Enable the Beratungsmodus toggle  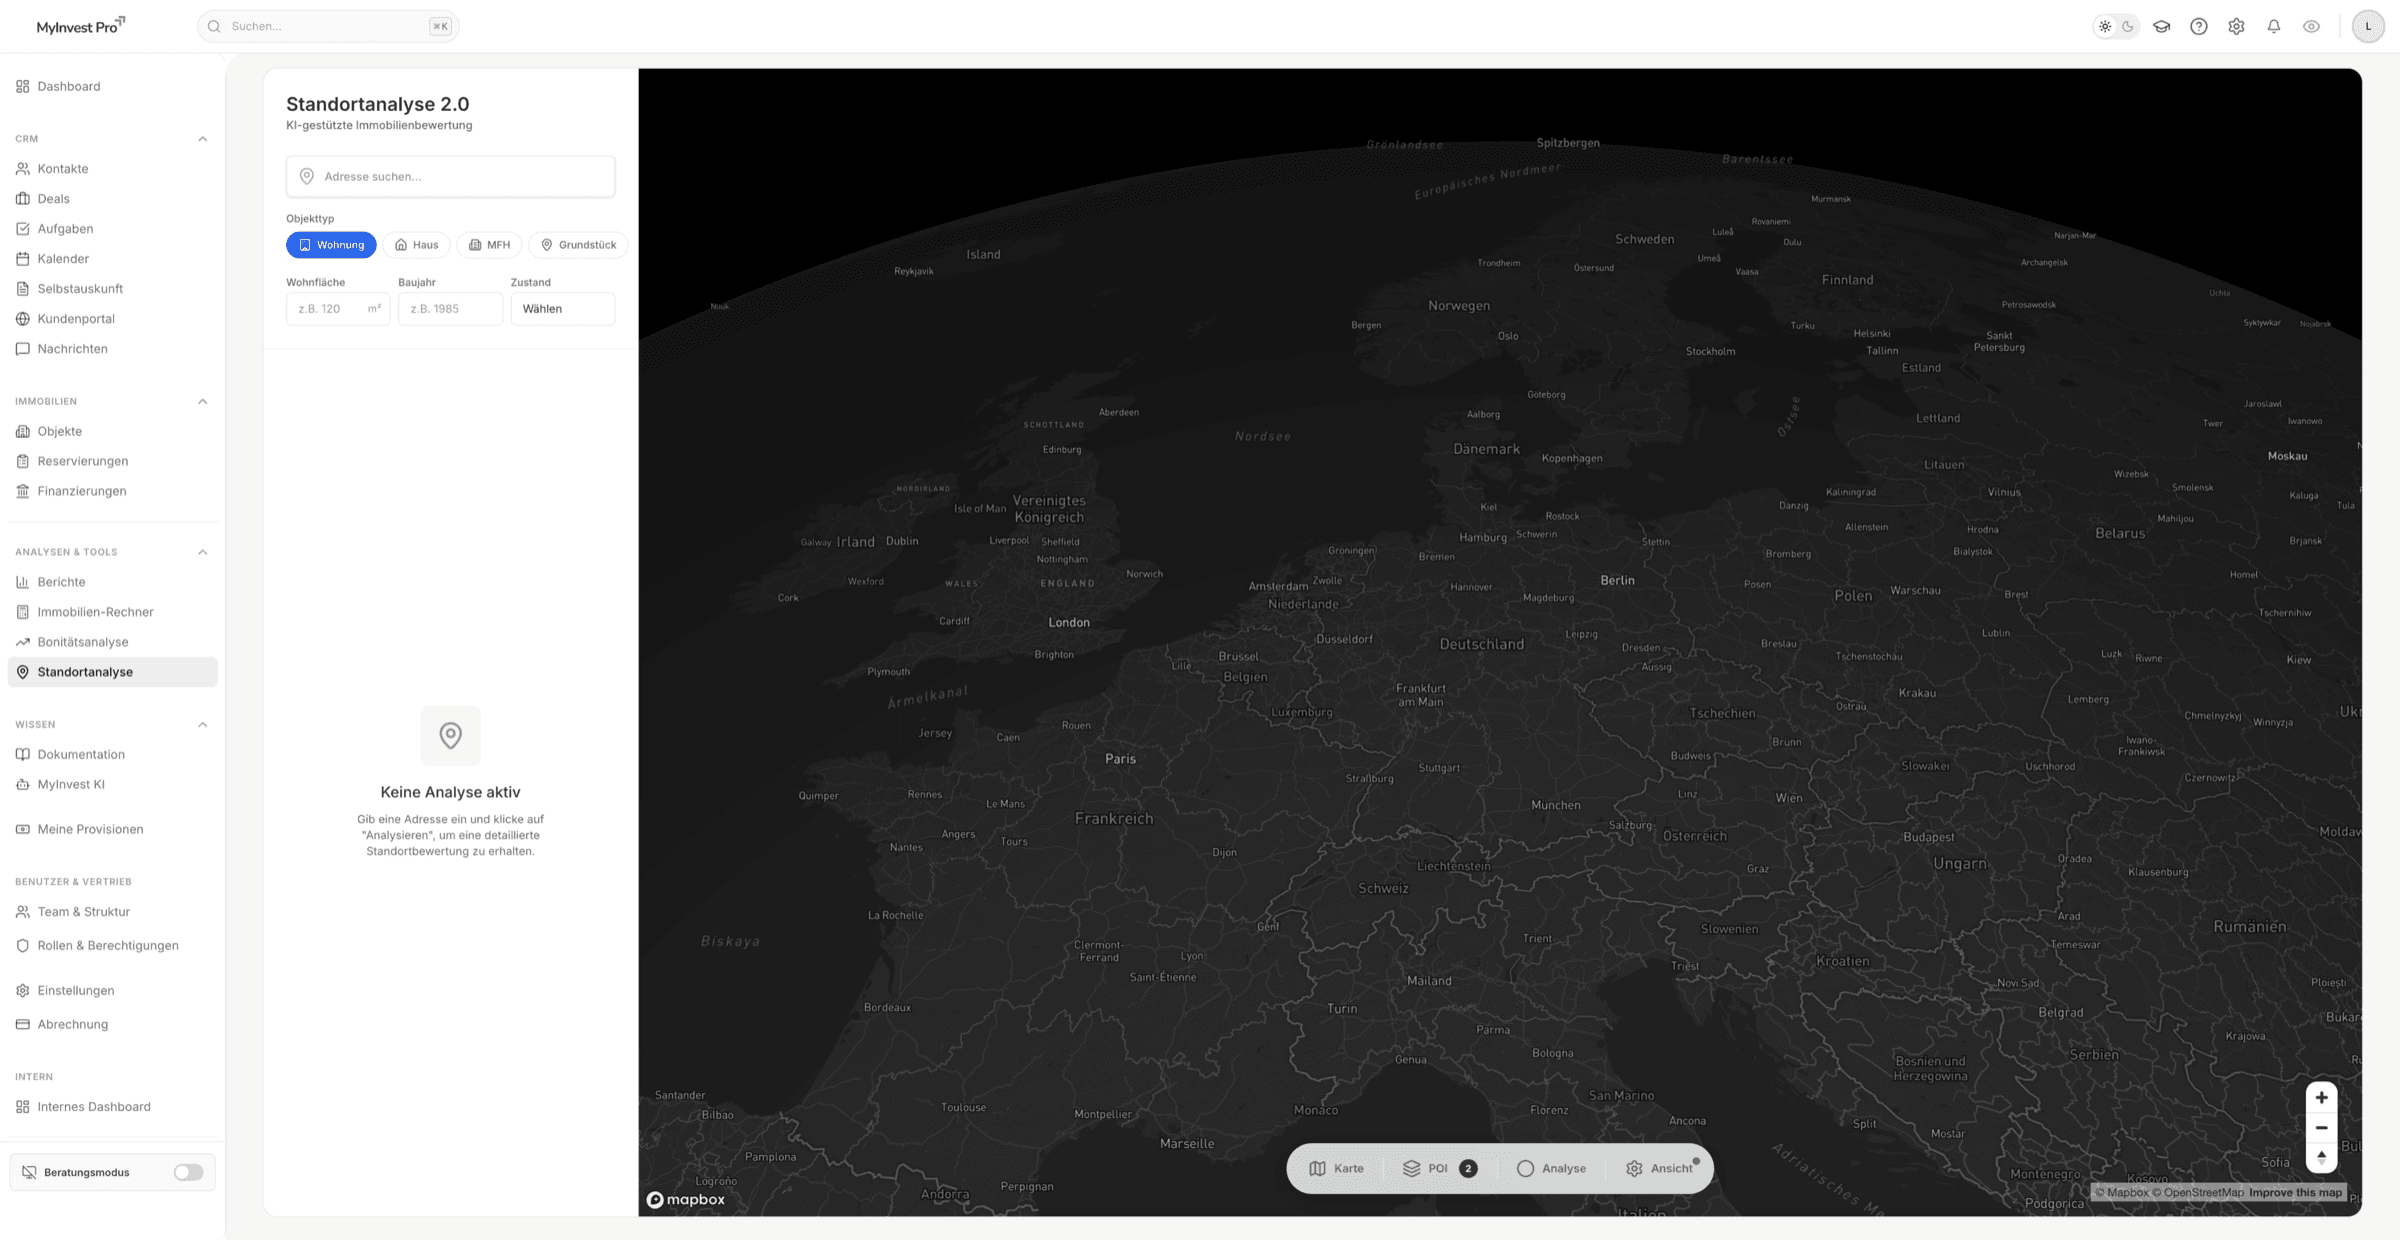(x=187, y=1171)
